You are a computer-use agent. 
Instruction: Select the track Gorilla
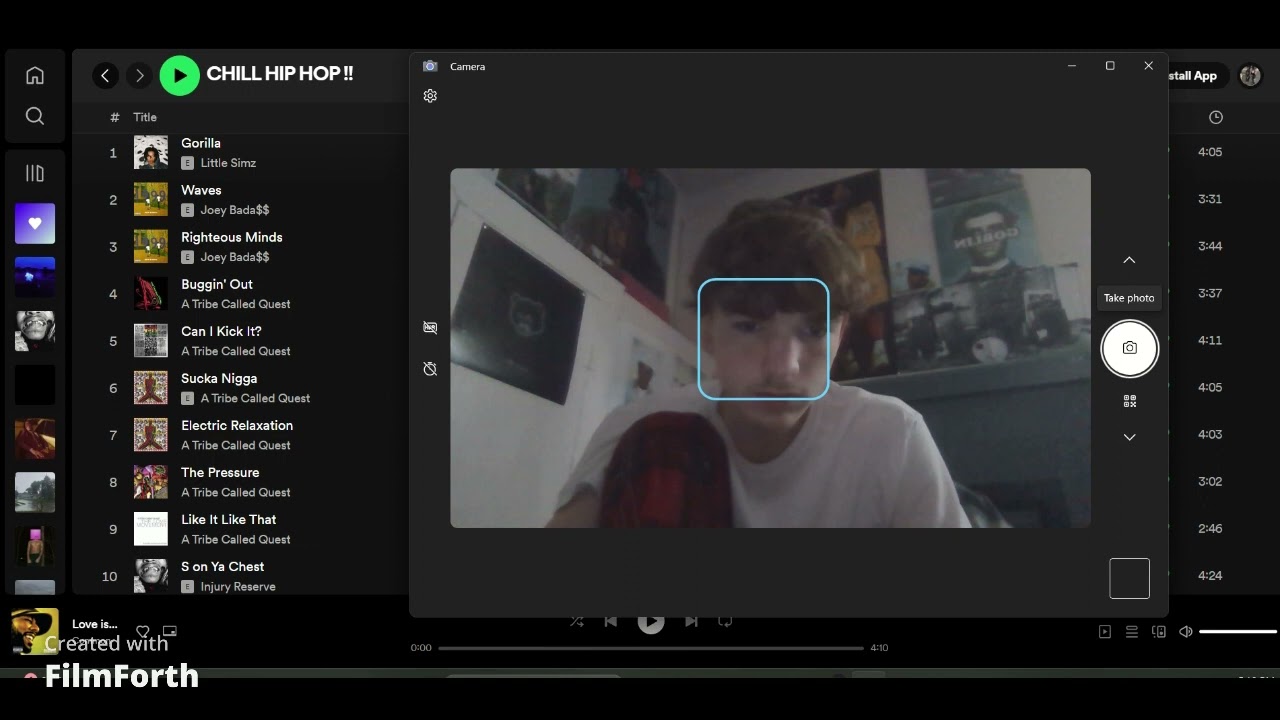(201, 143)
